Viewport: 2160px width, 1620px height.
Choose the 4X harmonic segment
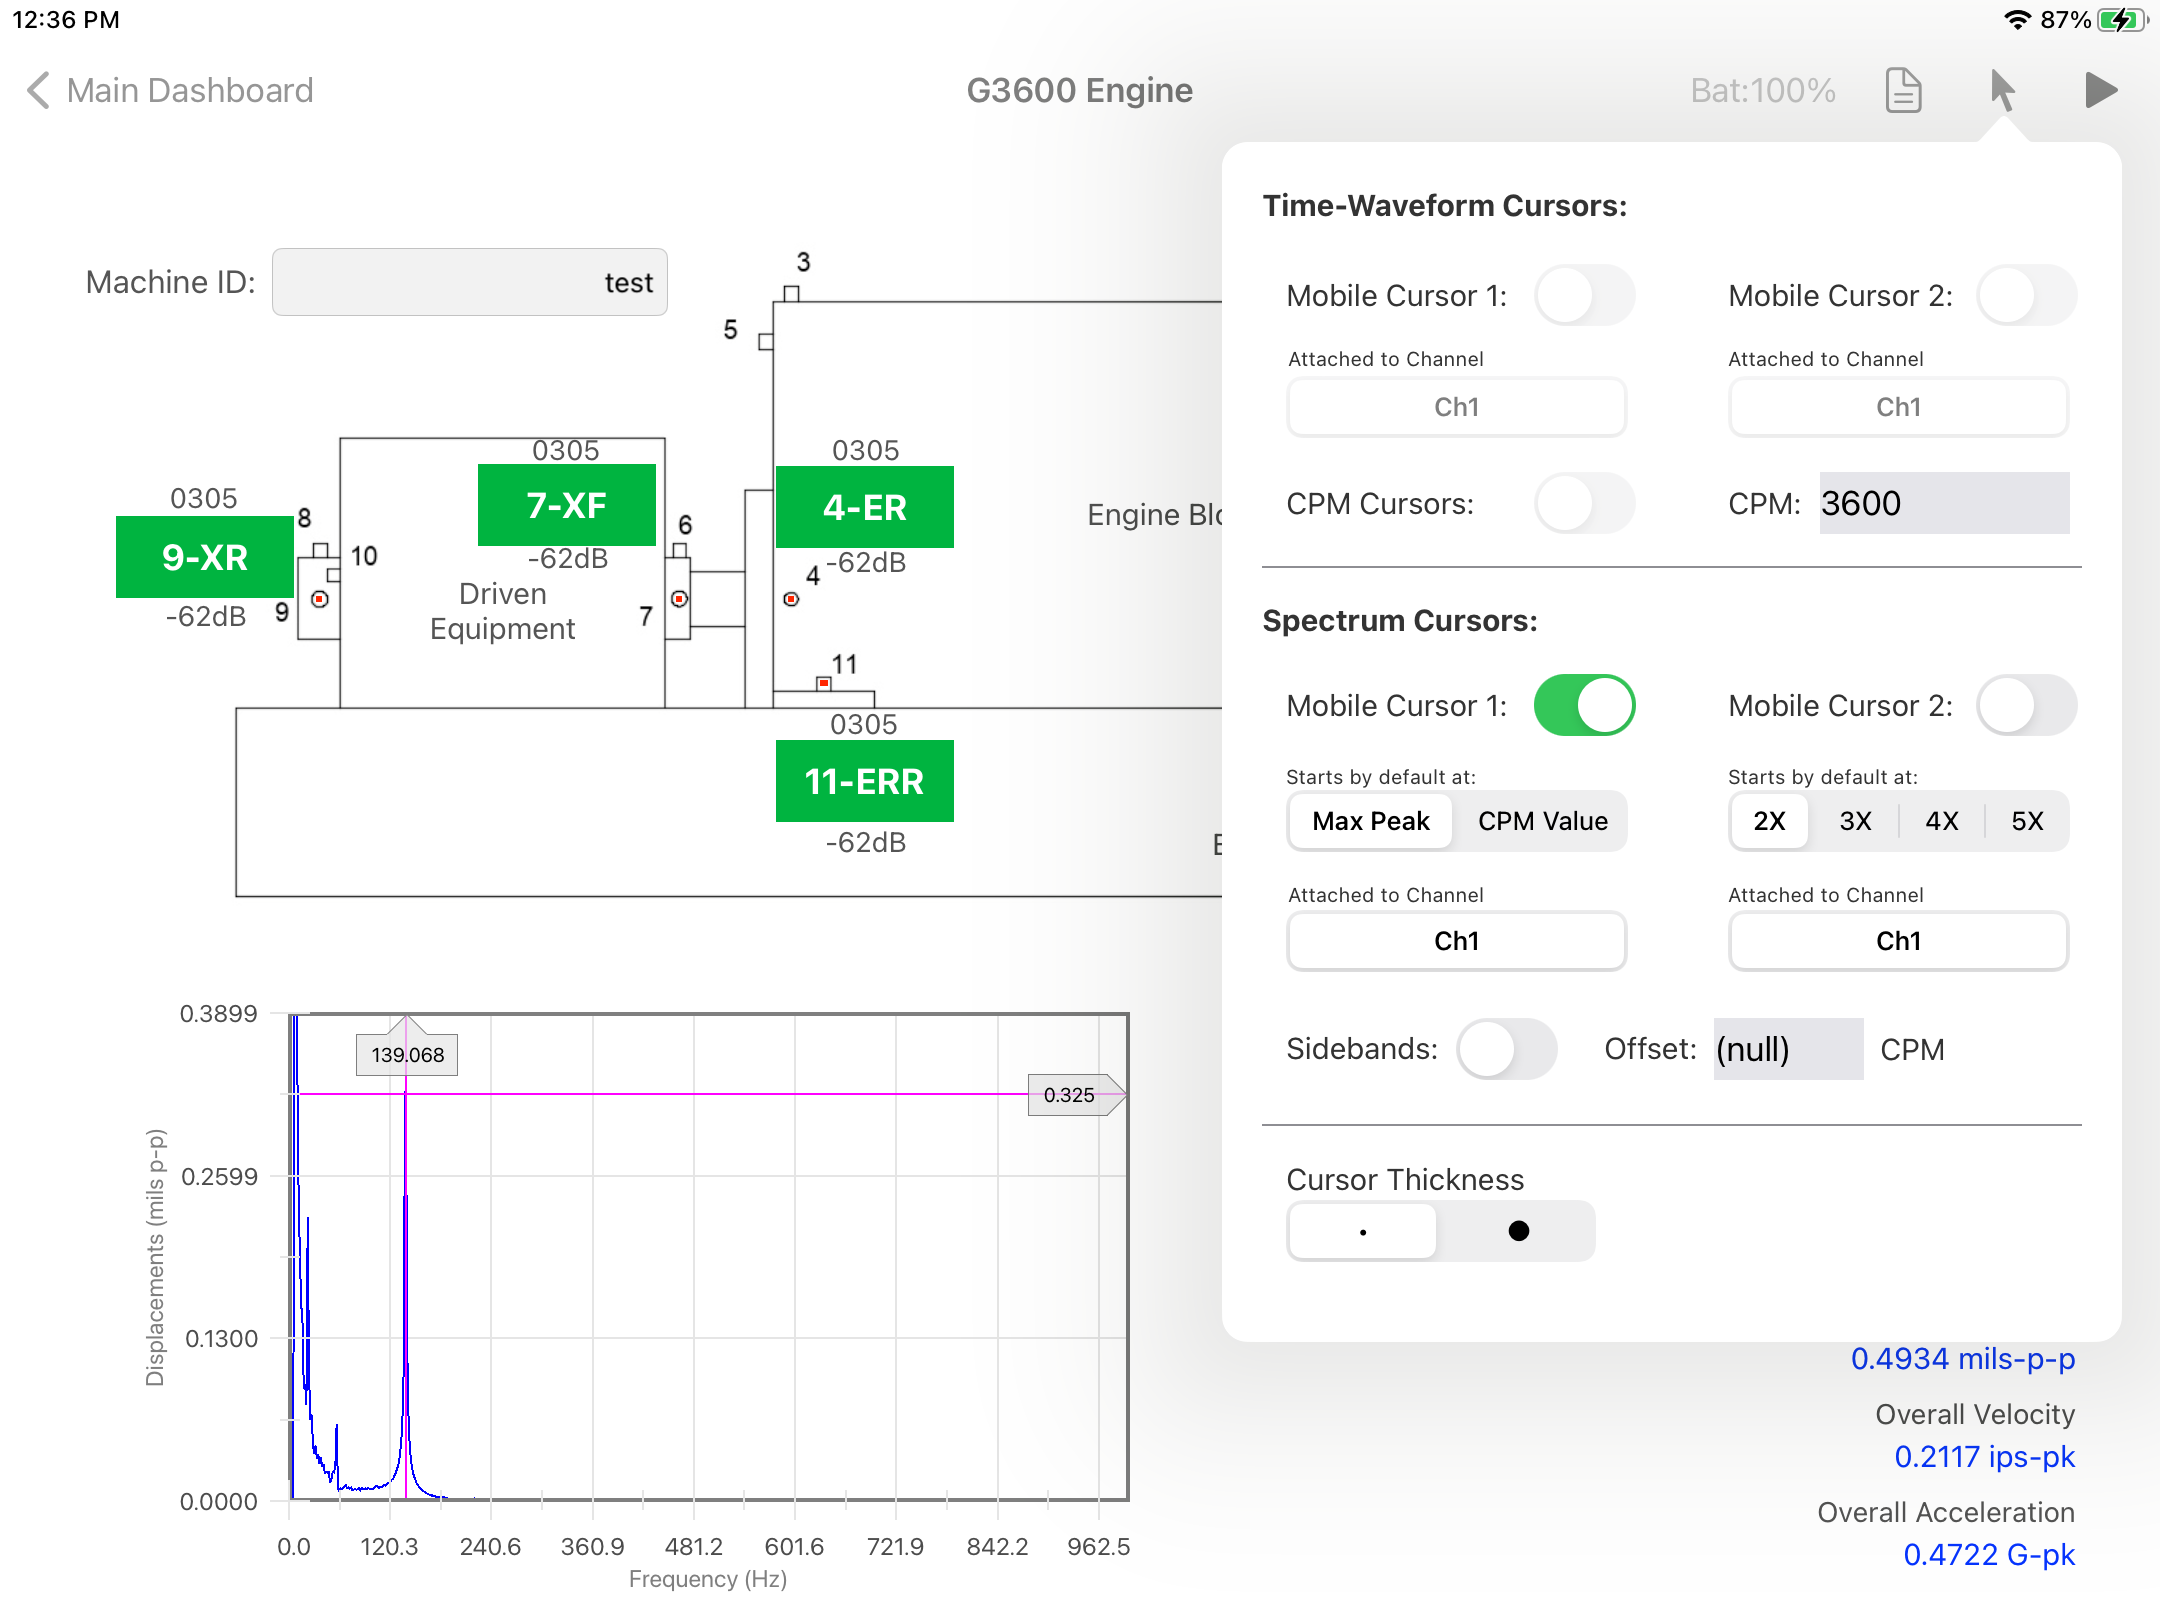1941,821
